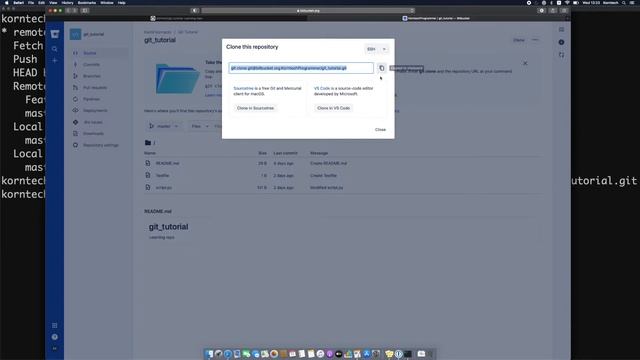Click the git clone URL field
This screenshot has height=360, width=640.
[x=301, y=68]
